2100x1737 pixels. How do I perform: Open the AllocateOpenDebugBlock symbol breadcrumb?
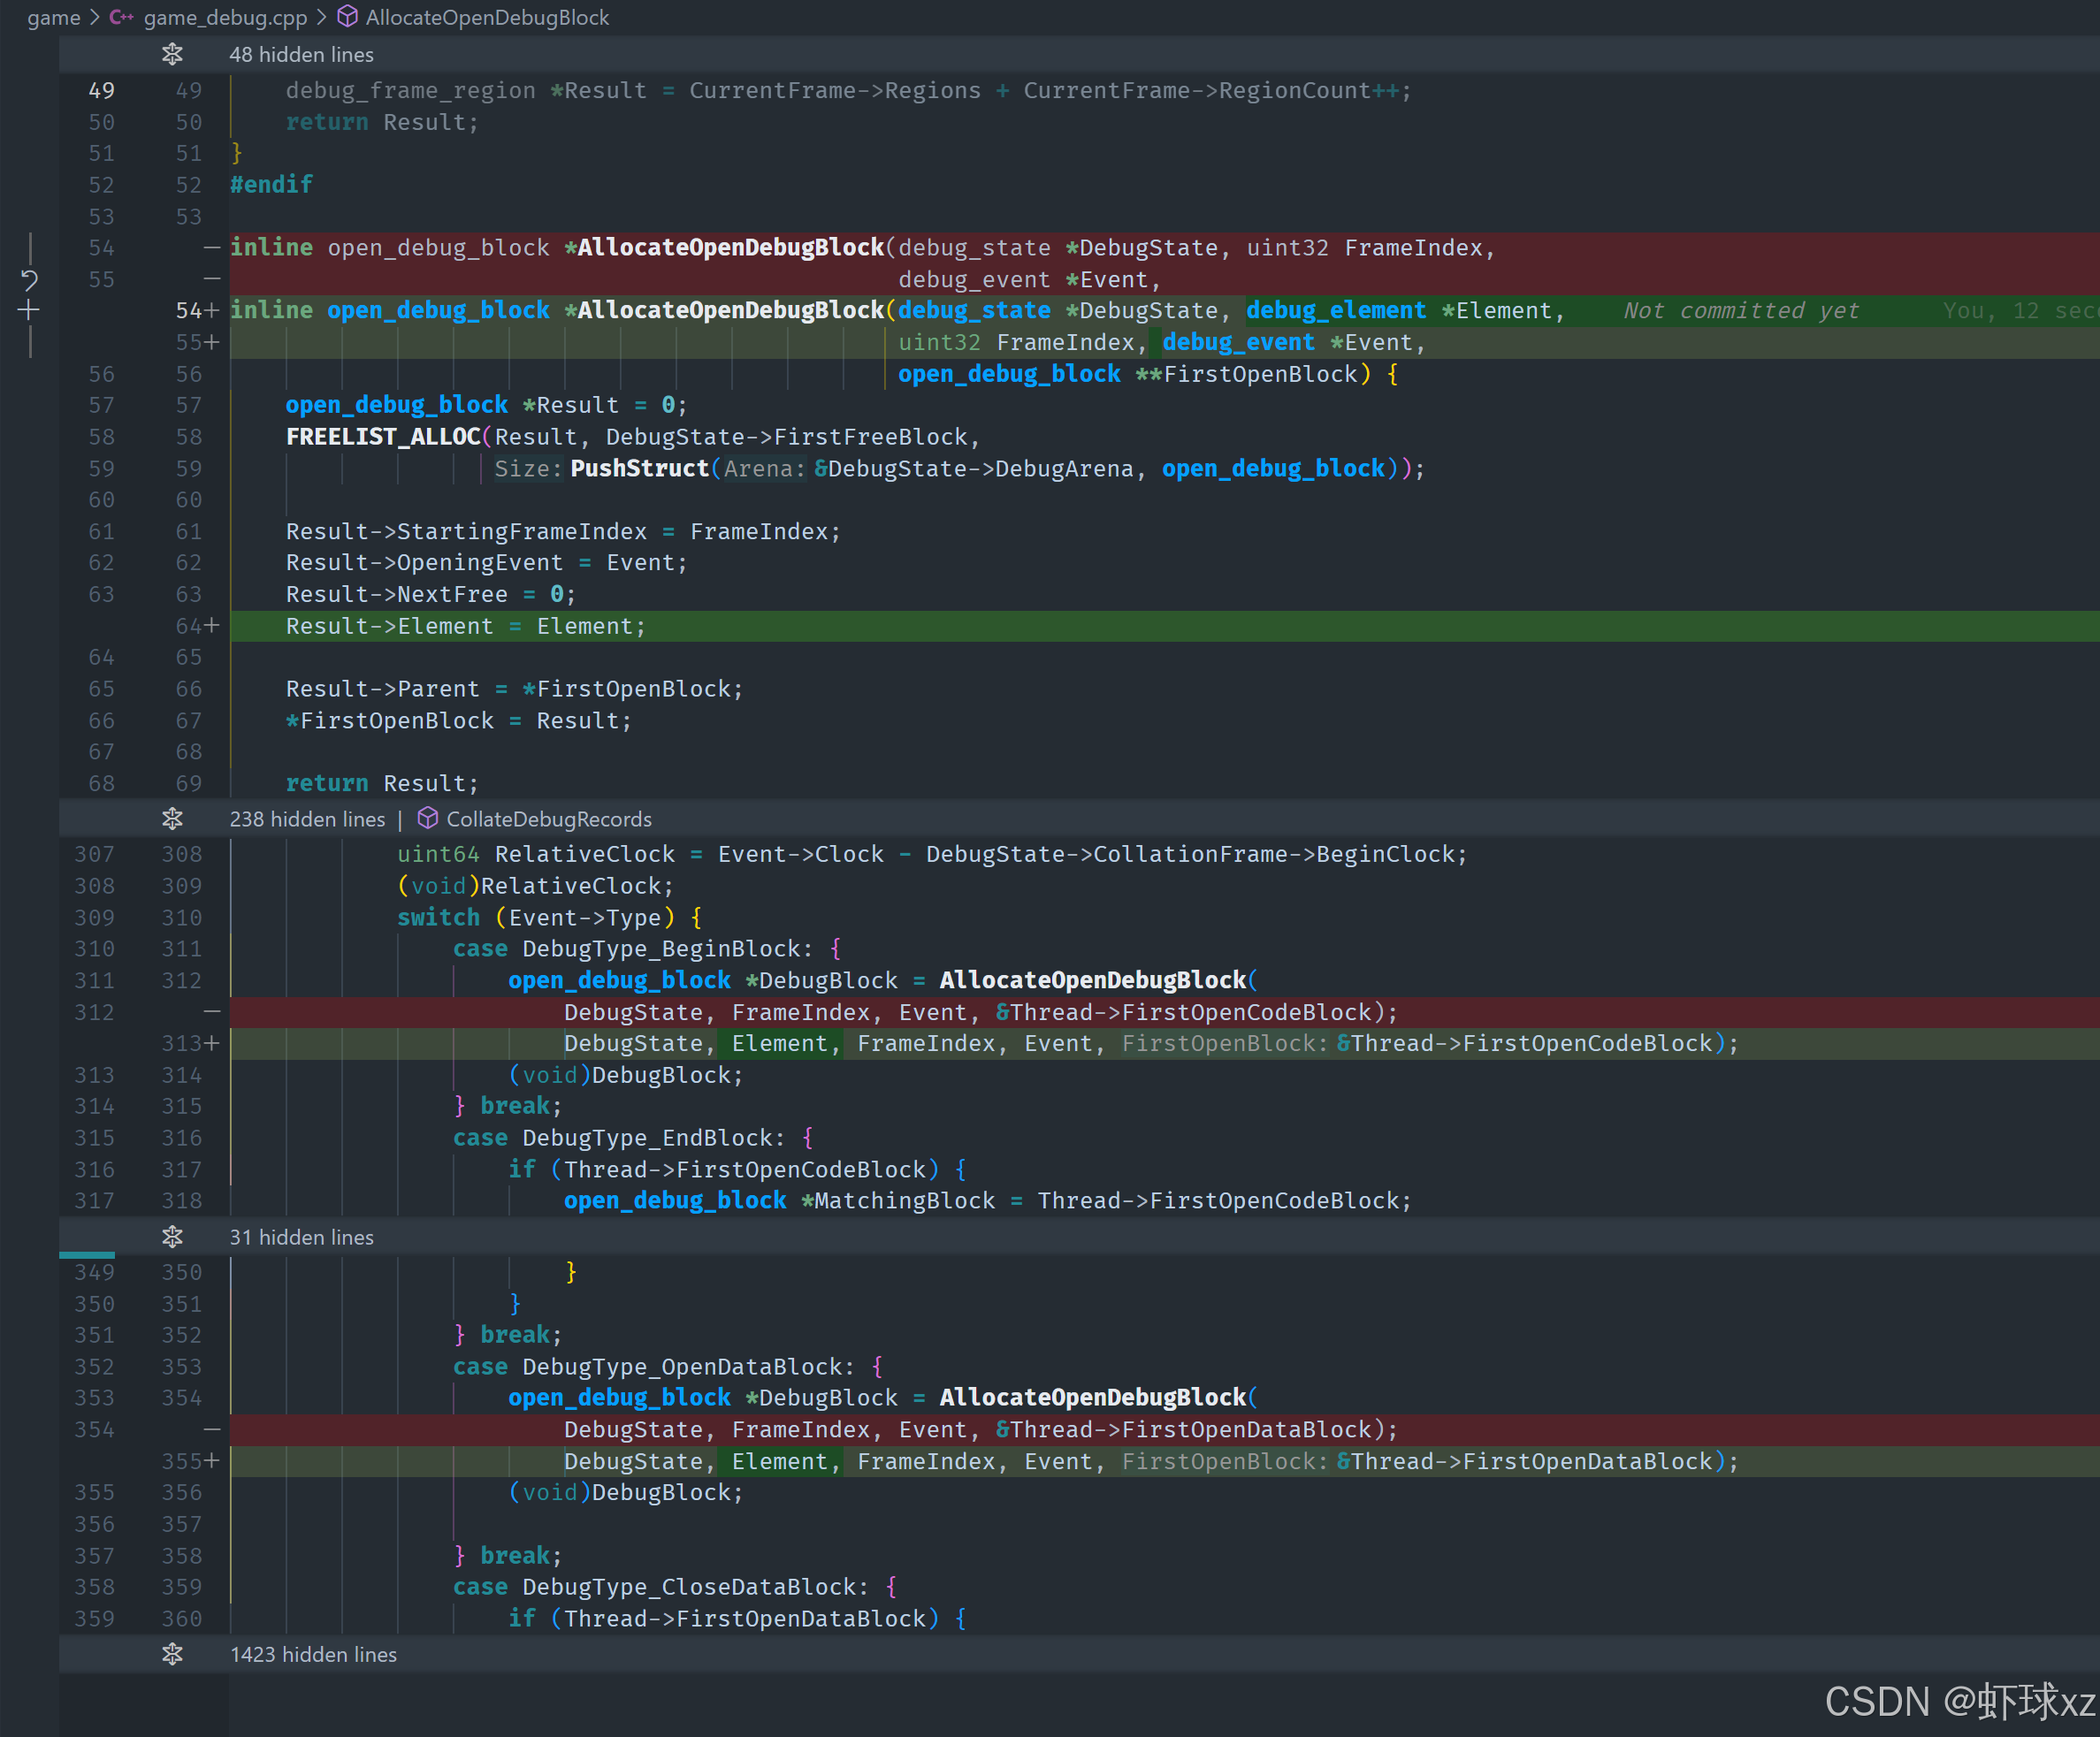coord(487,17)
